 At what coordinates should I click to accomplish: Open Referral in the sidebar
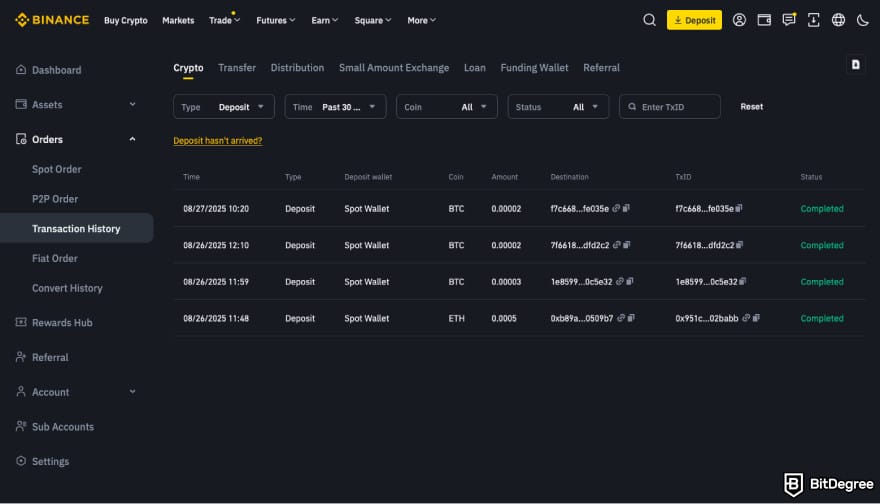pyautogui.click(x=50, y=357)
